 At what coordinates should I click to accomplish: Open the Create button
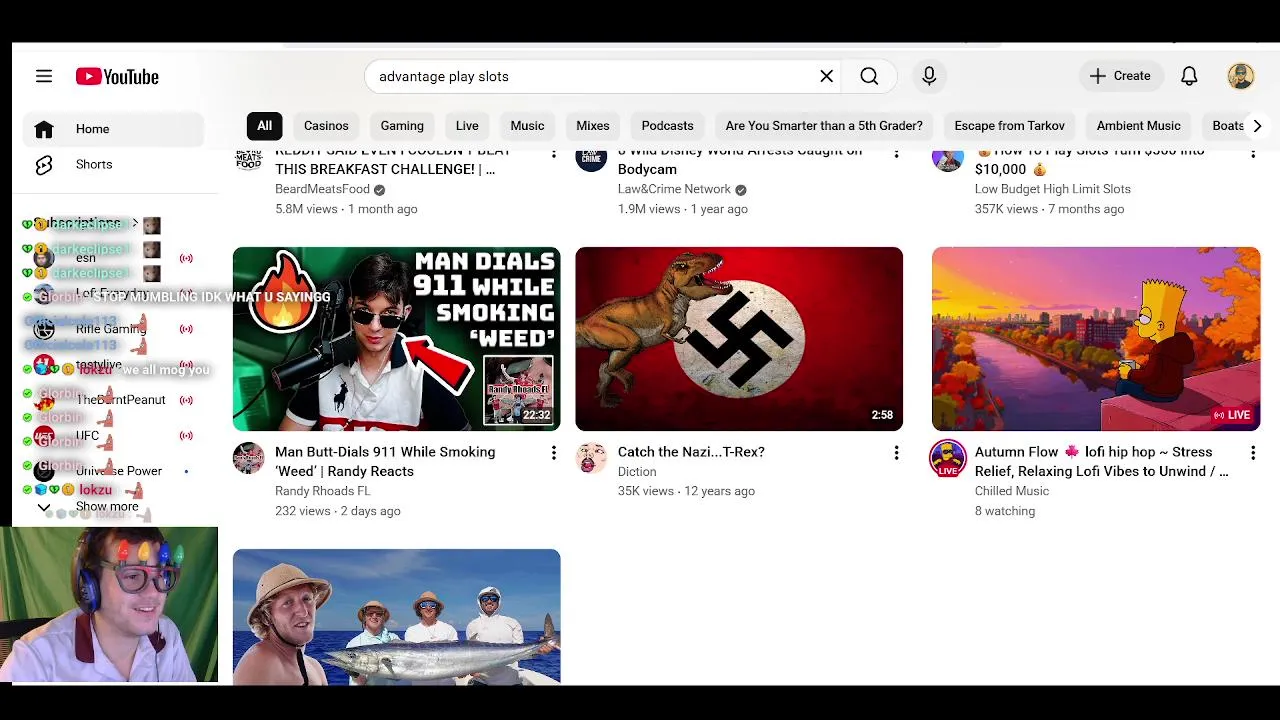(1120, 76)
